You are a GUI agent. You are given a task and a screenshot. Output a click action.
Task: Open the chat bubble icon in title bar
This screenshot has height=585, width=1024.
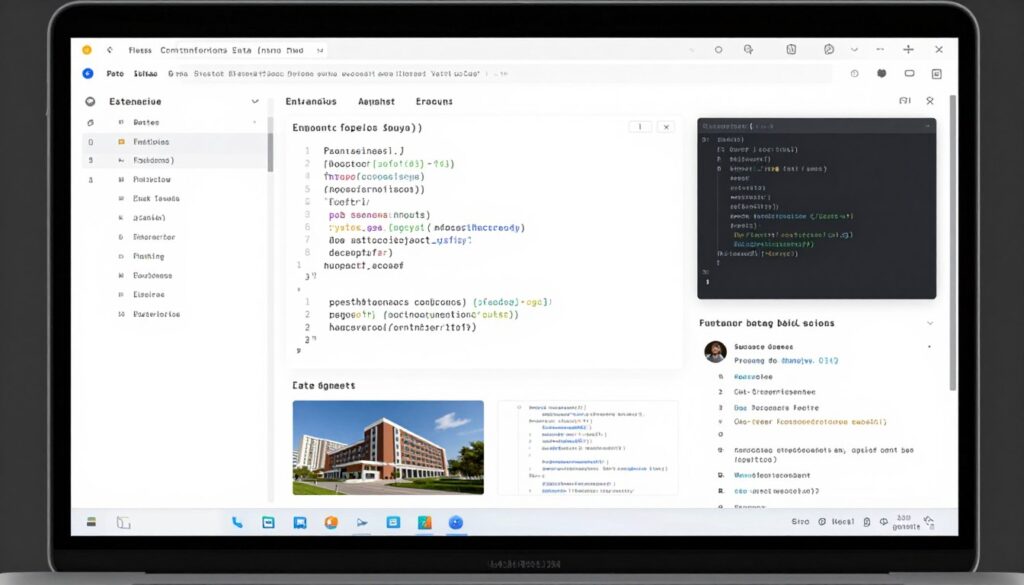point(828,49)
